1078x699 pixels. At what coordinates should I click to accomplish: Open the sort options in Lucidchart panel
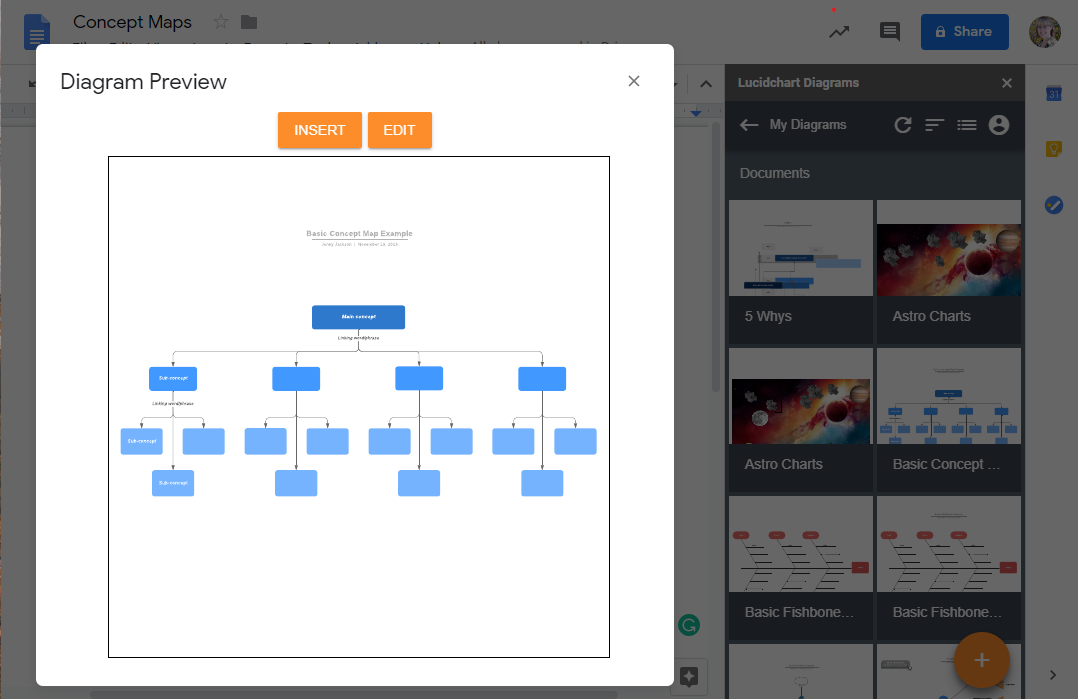pos(934,125)
